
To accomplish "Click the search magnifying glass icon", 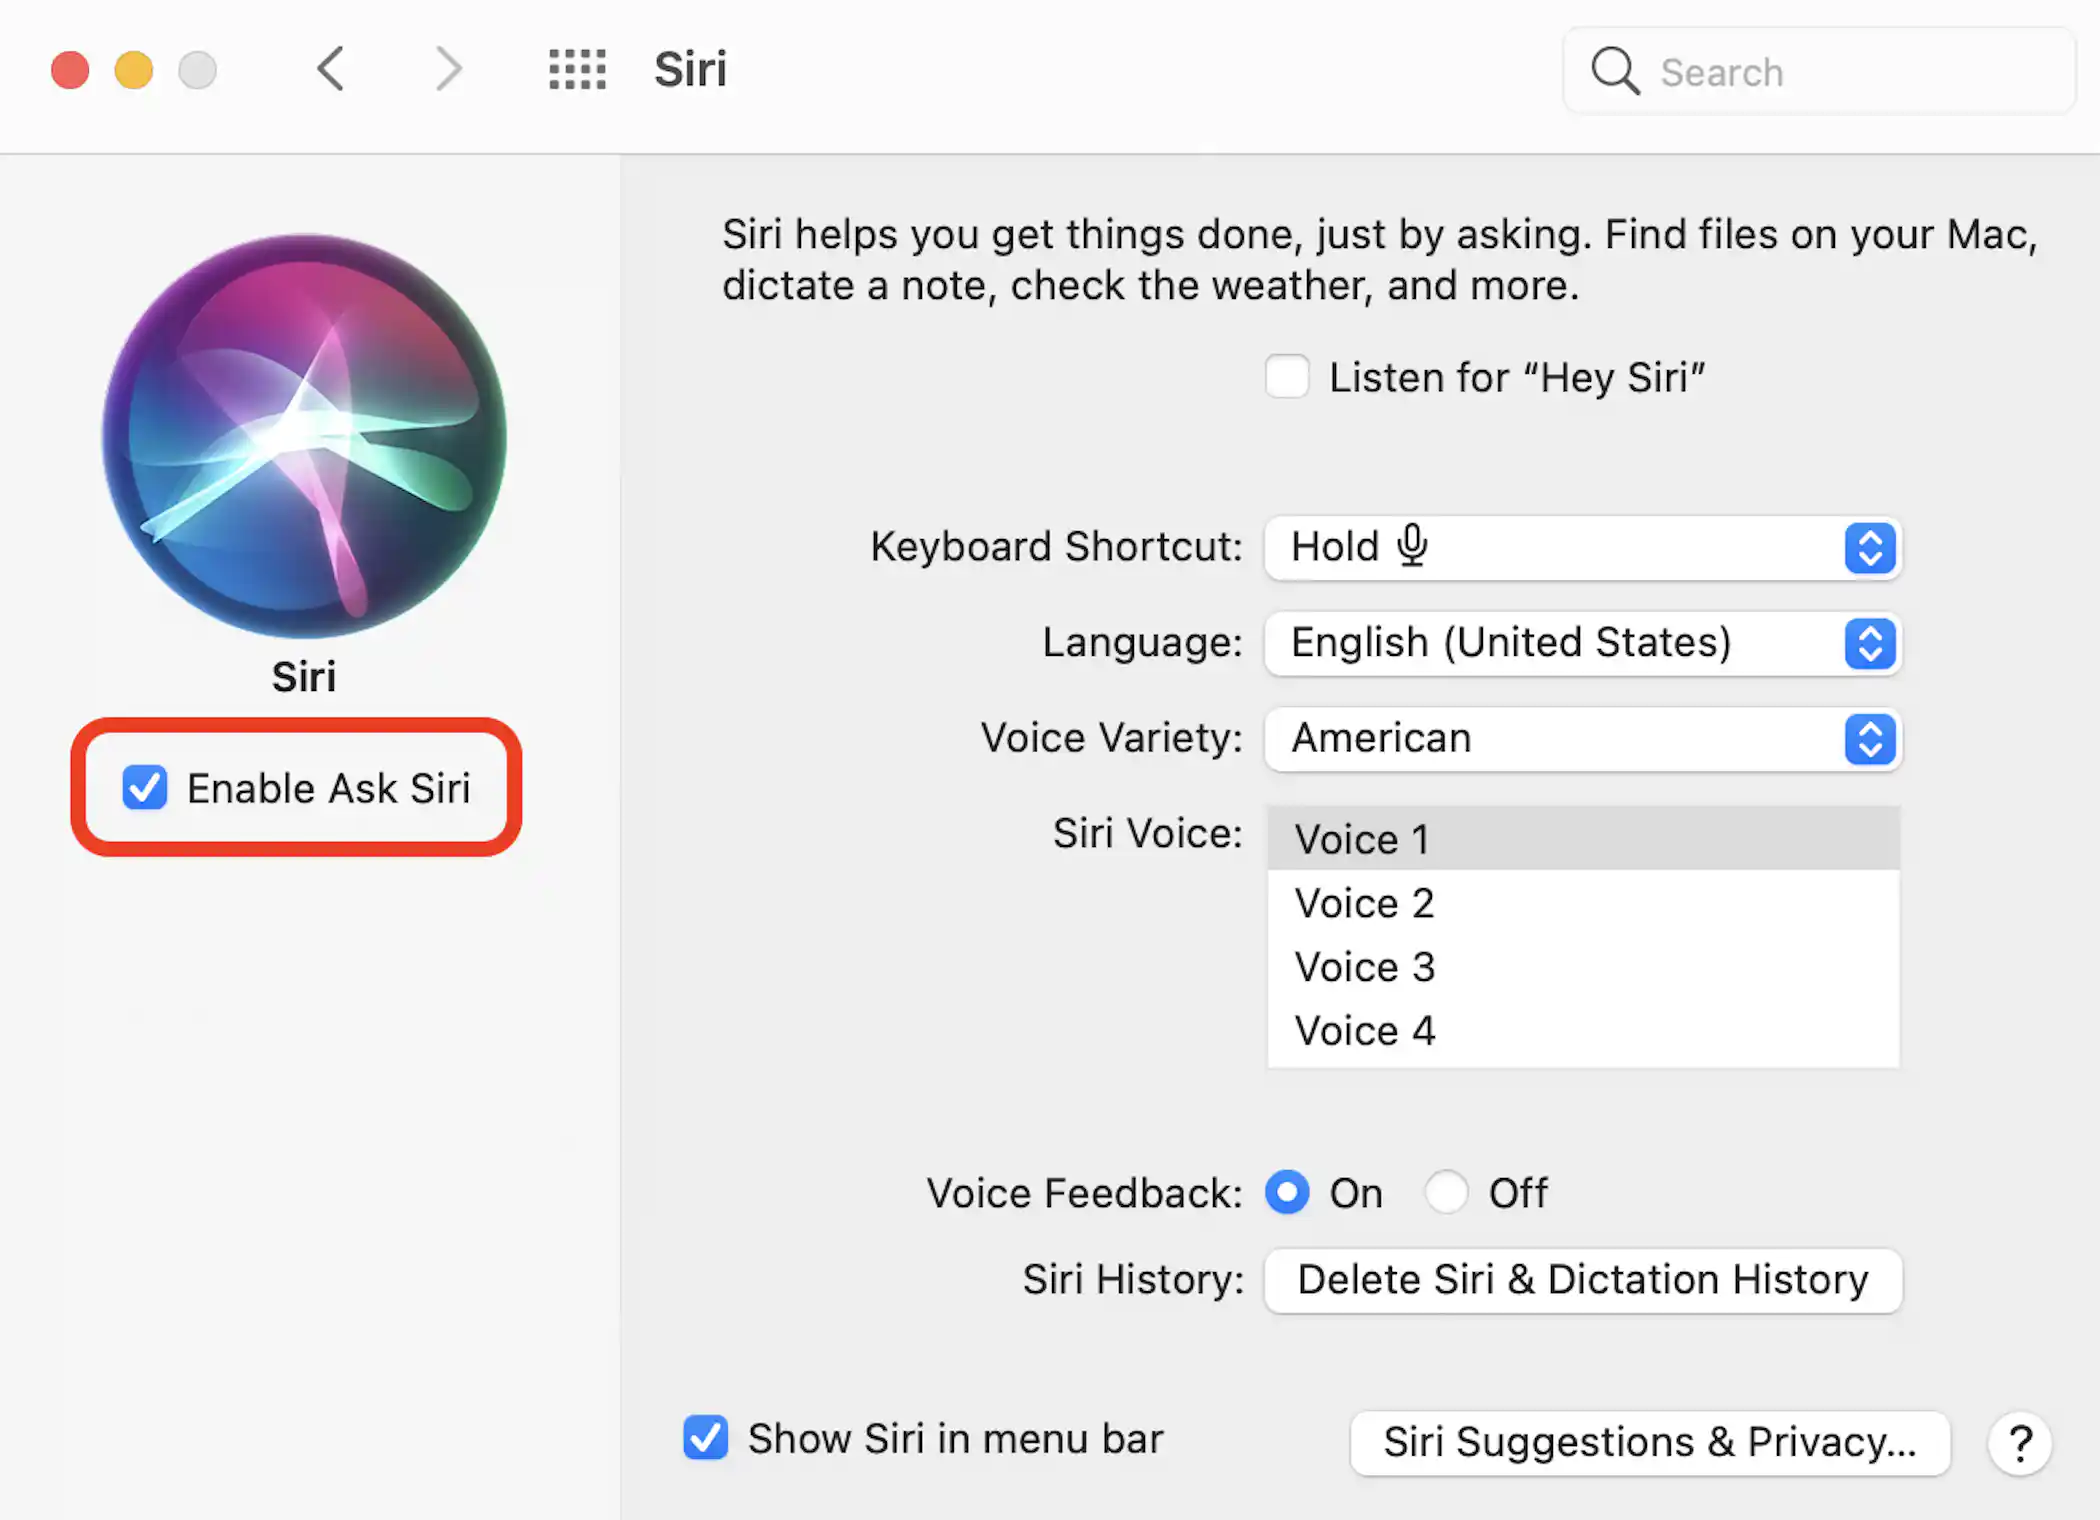I will click(1614, 72).
